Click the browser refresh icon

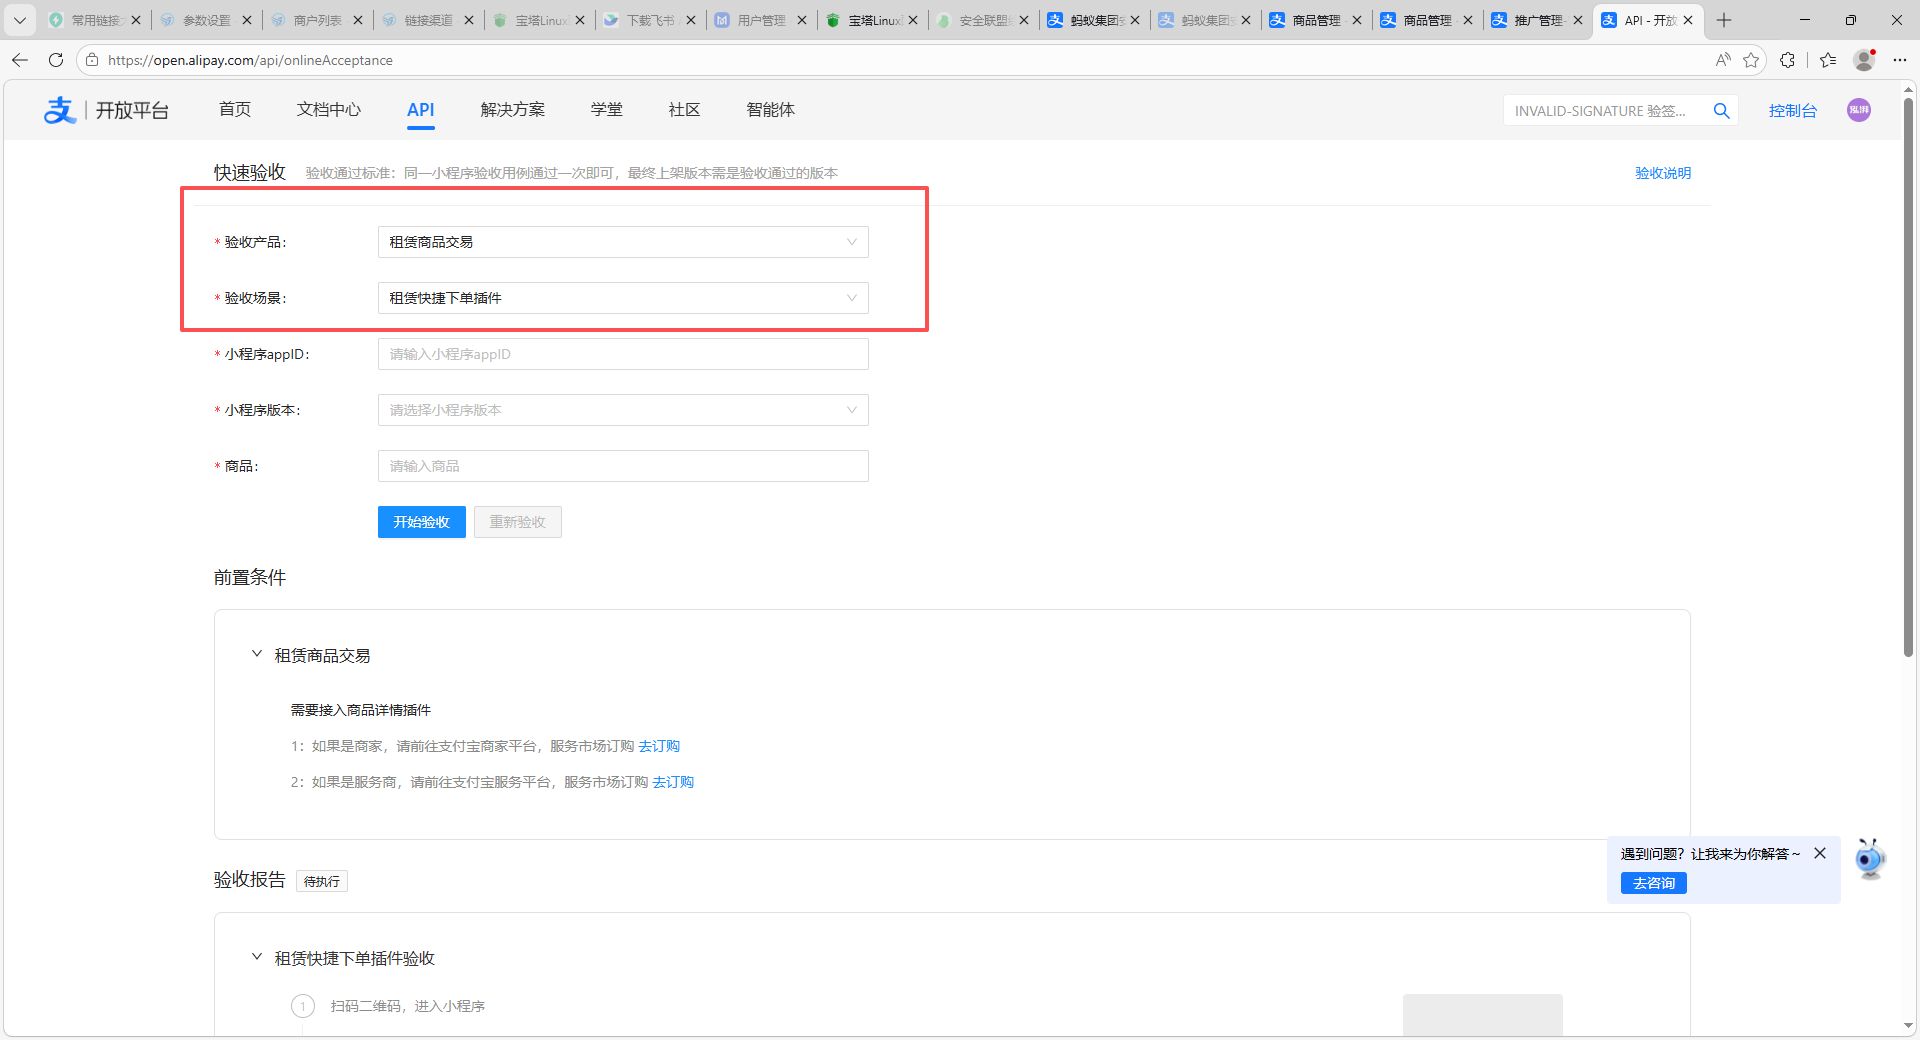tap(56, 60)
